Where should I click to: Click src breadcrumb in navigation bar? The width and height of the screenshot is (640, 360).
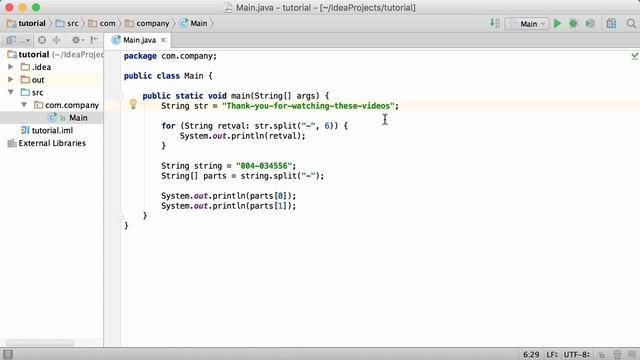(67, 23)
